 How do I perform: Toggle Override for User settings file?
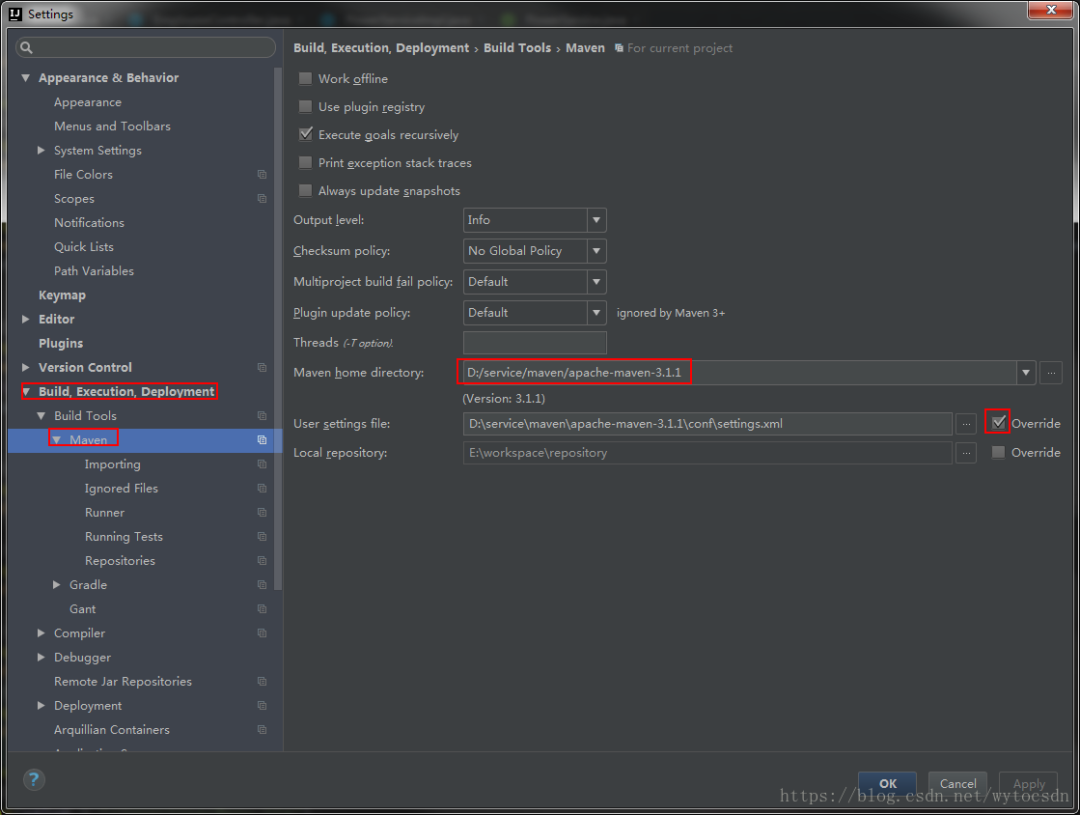(998, 424)
